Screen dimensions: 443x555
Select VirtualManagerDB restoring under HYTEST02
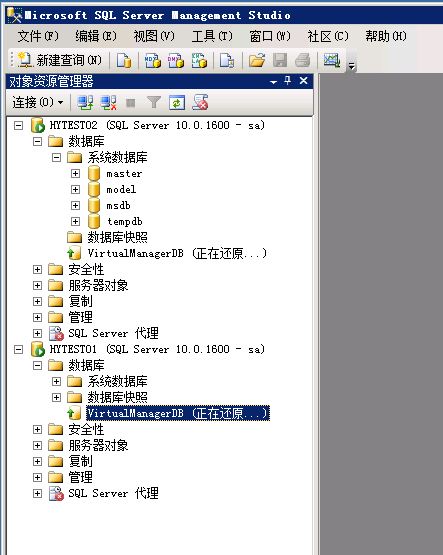177,253
